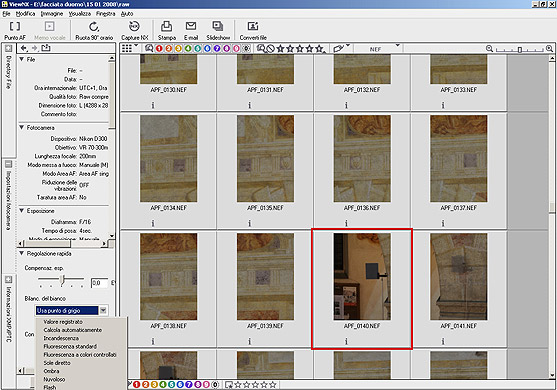557x390 pixels.
Task: Apply red label 1 in filter bar
Action: (159, 49)
